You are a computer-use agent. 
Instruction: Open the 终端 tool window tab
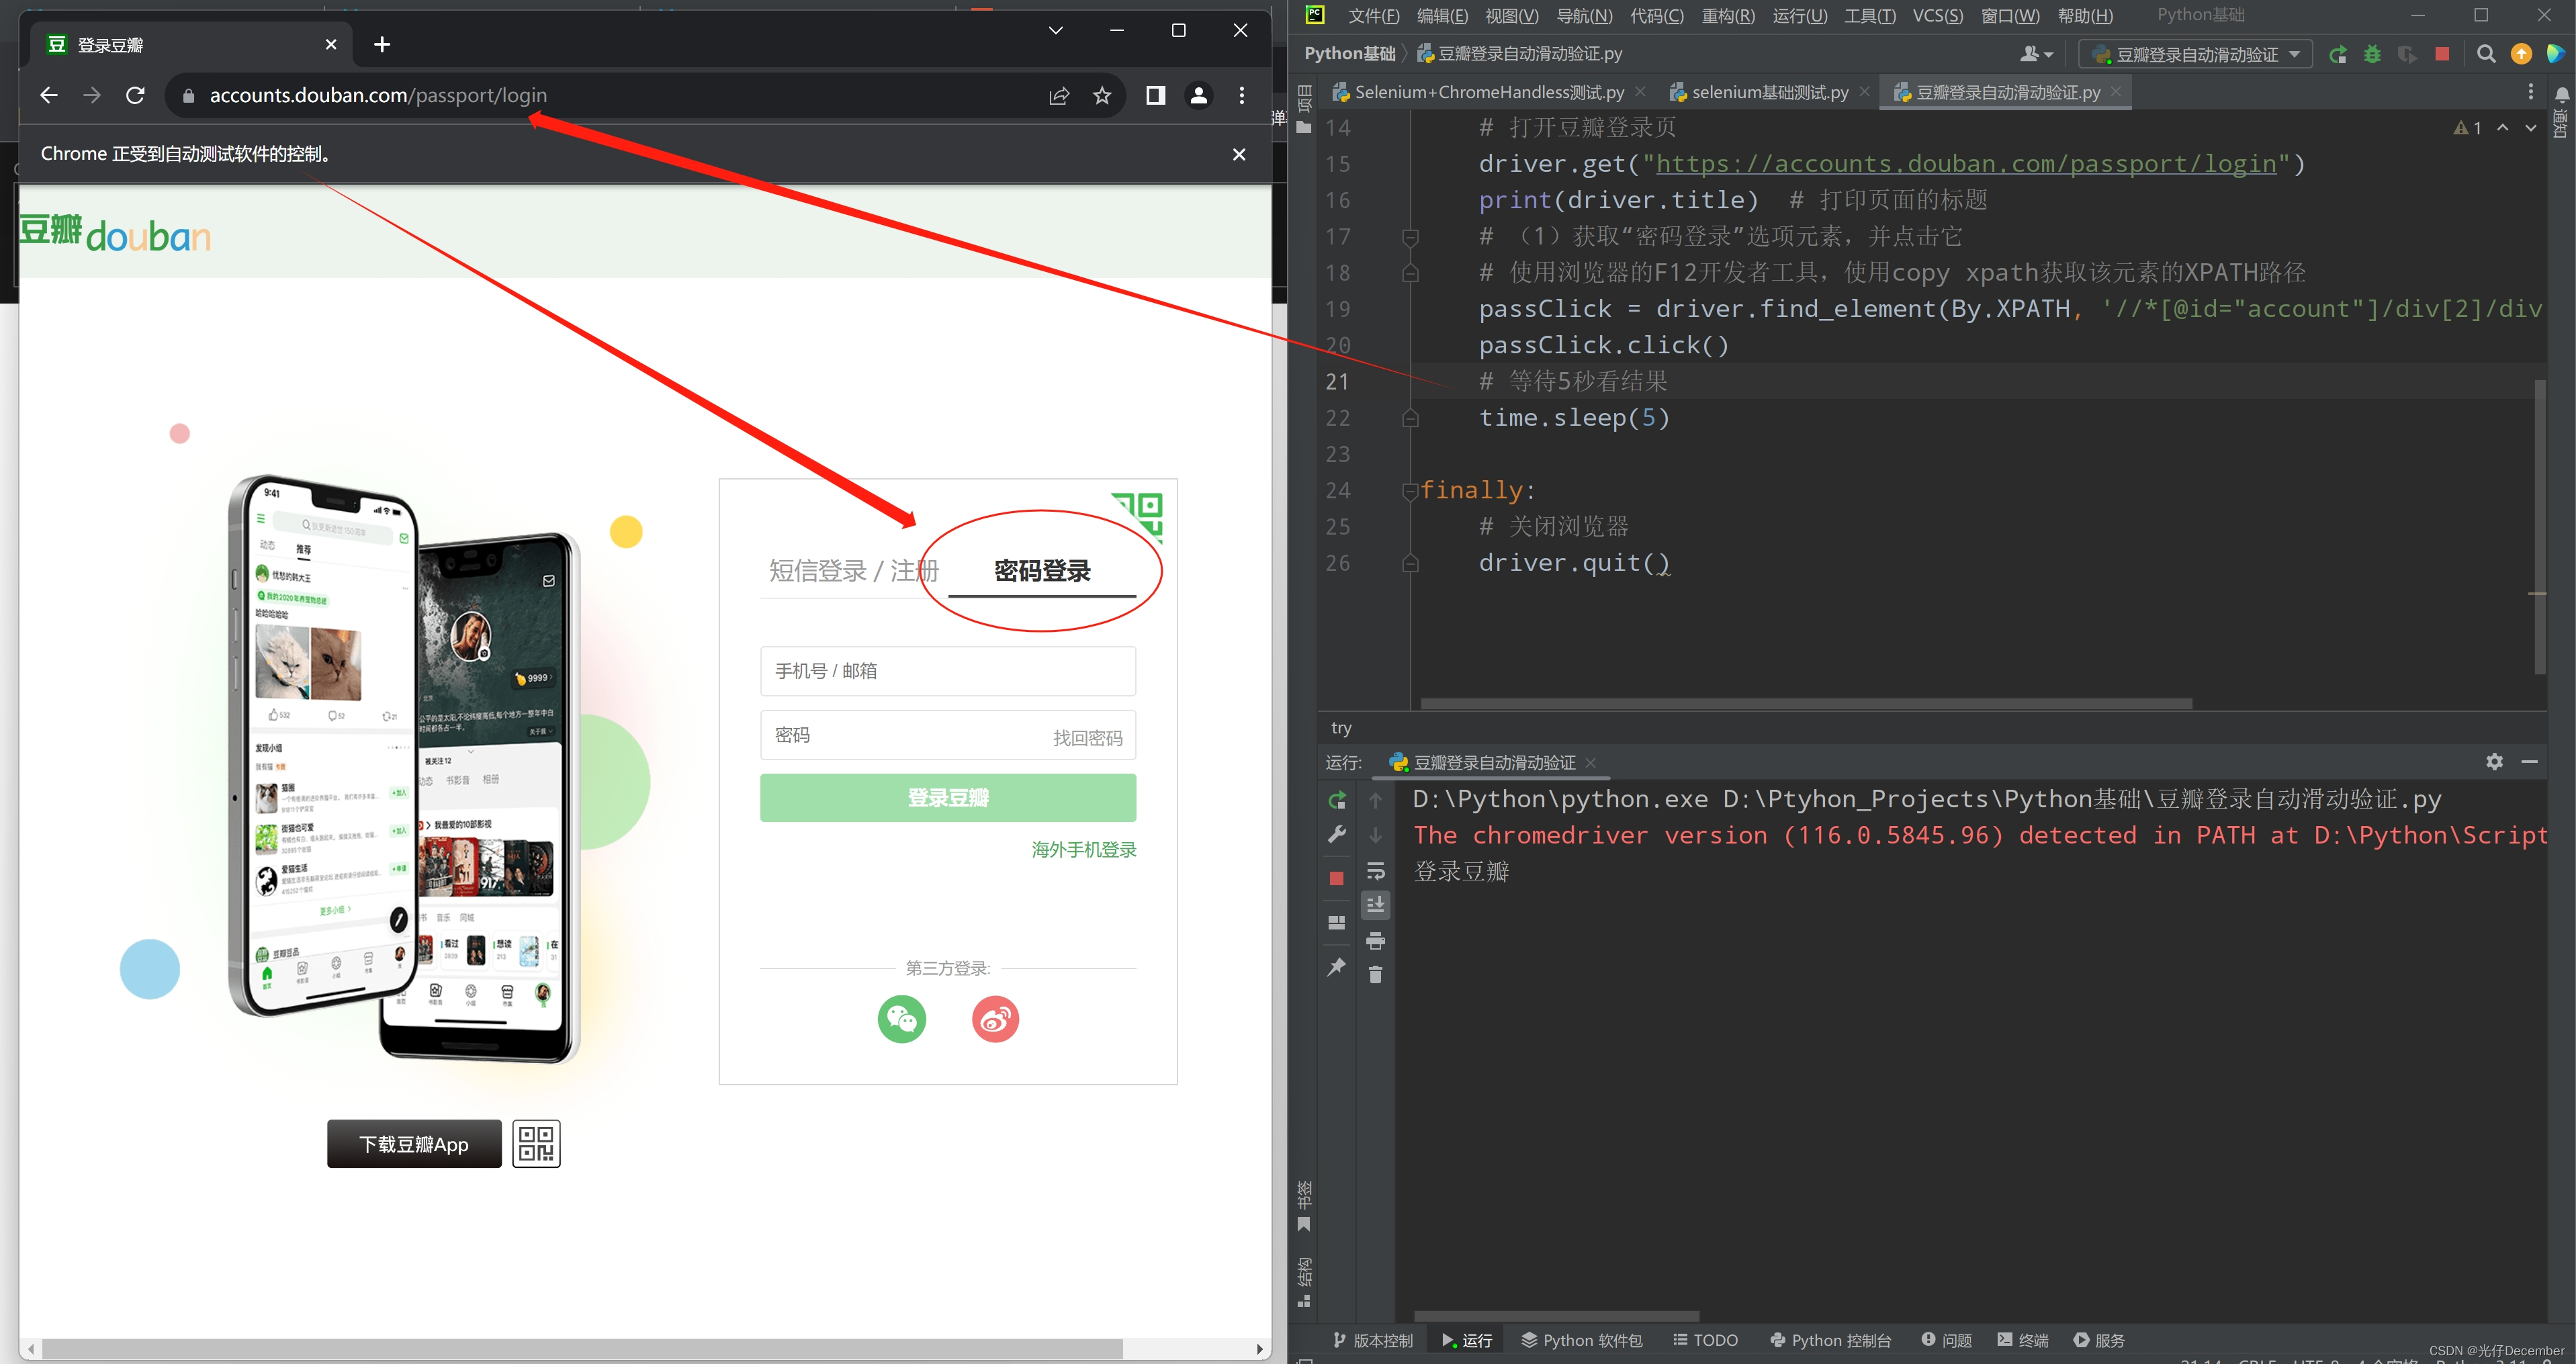coord(2023,1340)
